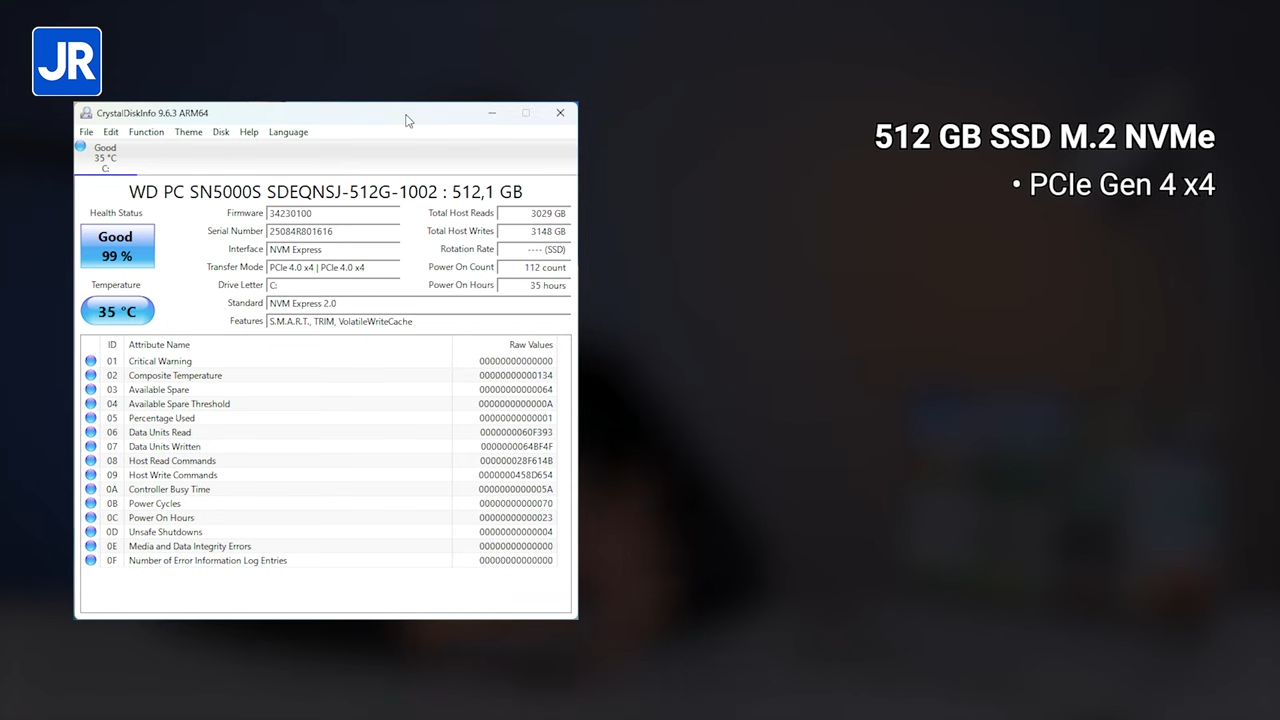1280x720 pixels.
Task: Click the status icon for Data Units Read
Action: click(91, 432)
